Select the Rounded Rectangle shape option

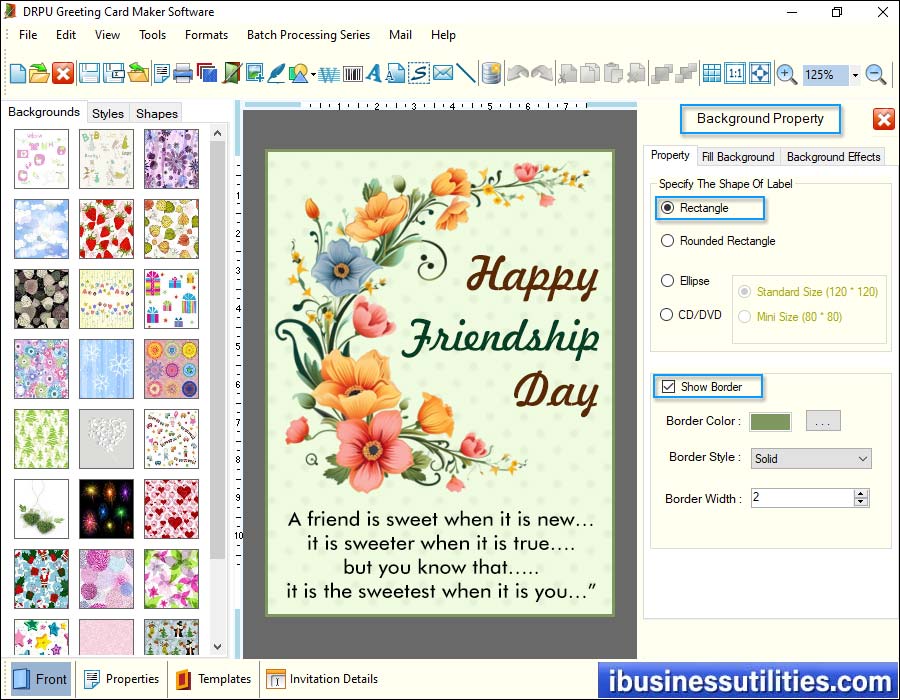[667, 241]
